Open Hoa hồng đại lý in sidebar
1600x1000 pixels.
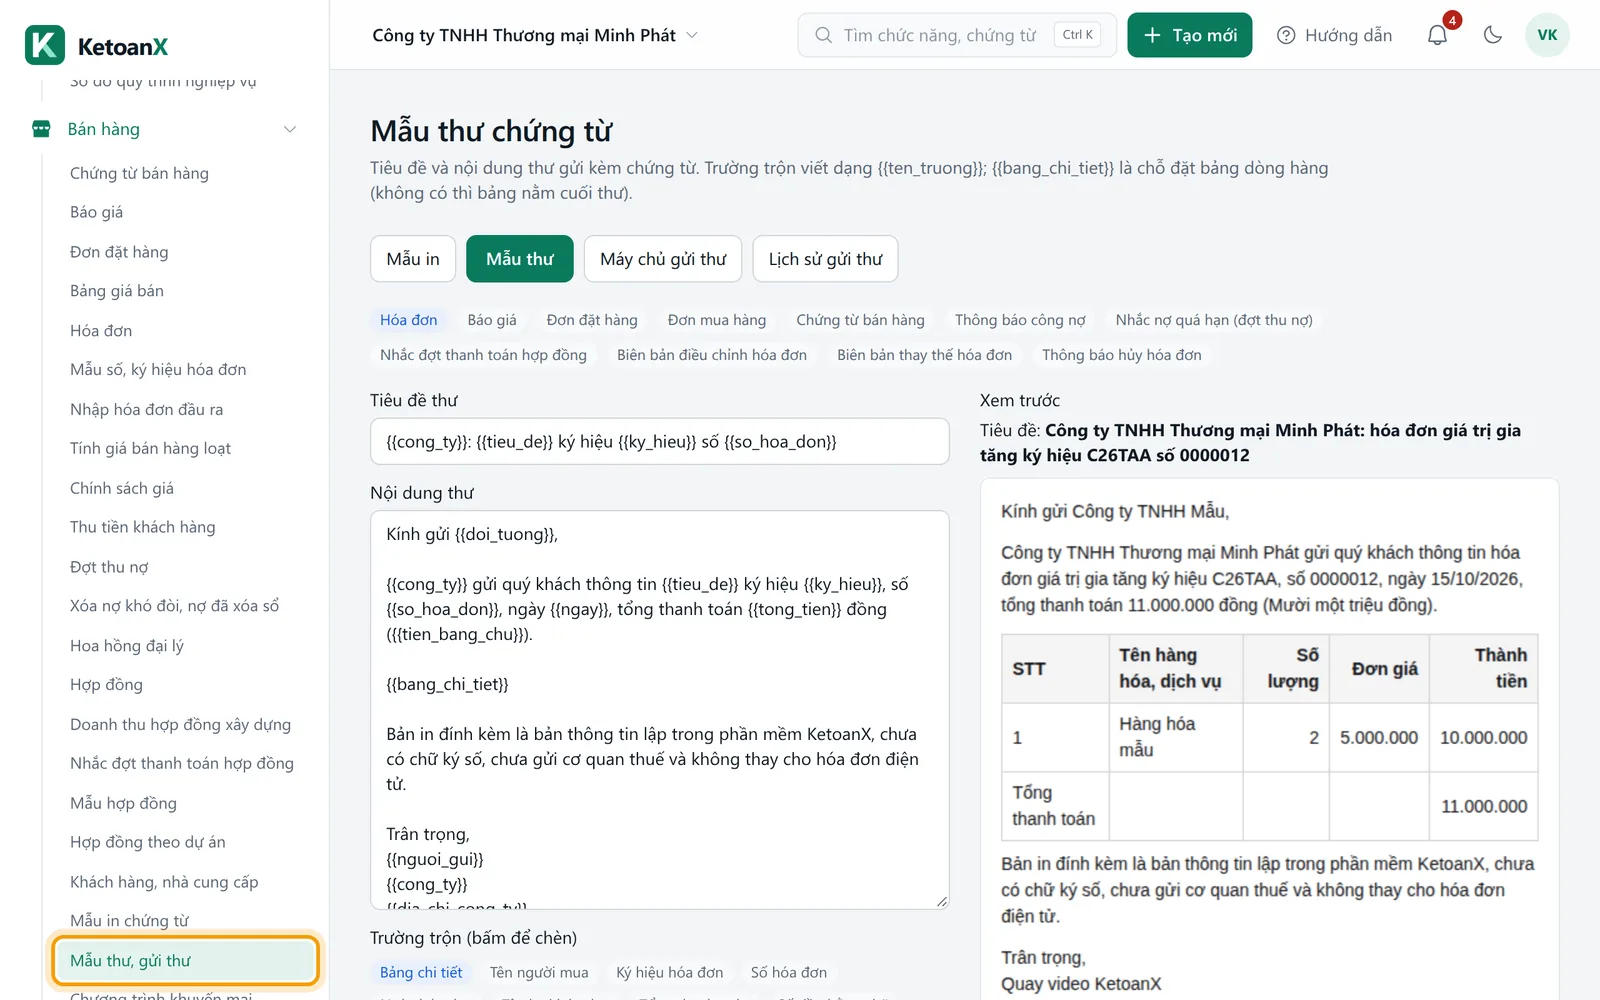pyautogui.click(x=127, y=646)
